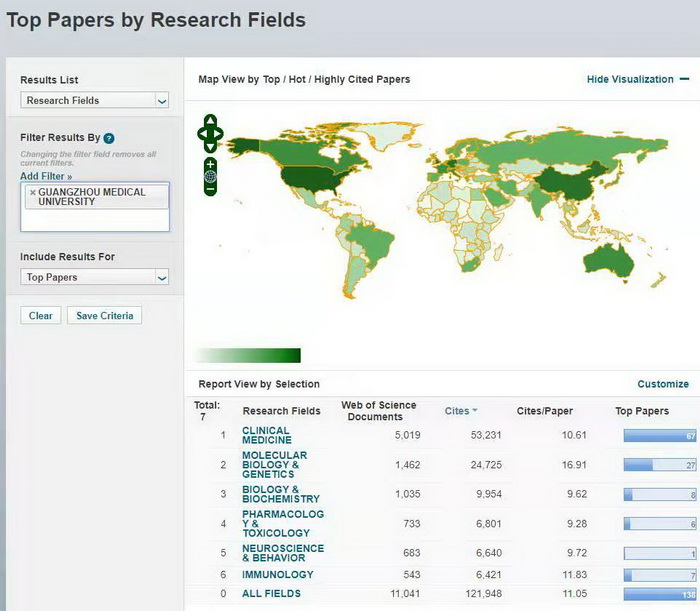700x611 pixels.
Task: Pan the map left with the arrow
Action: [x=202, y=133]
